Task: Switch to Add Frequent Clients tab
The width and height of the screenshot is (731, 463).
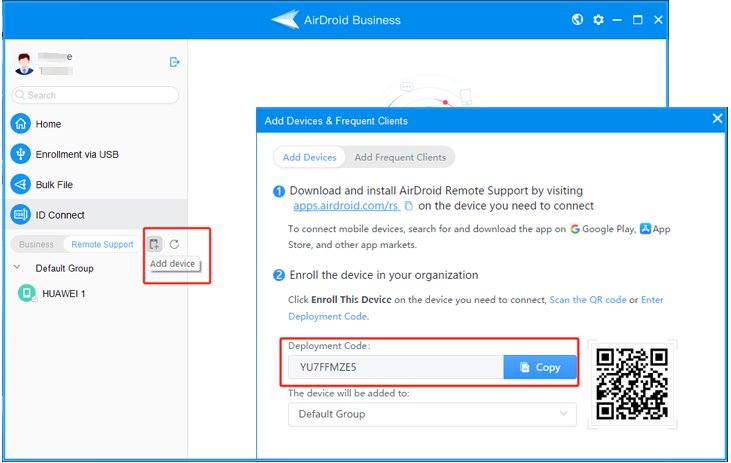Action: coord(400,157)
